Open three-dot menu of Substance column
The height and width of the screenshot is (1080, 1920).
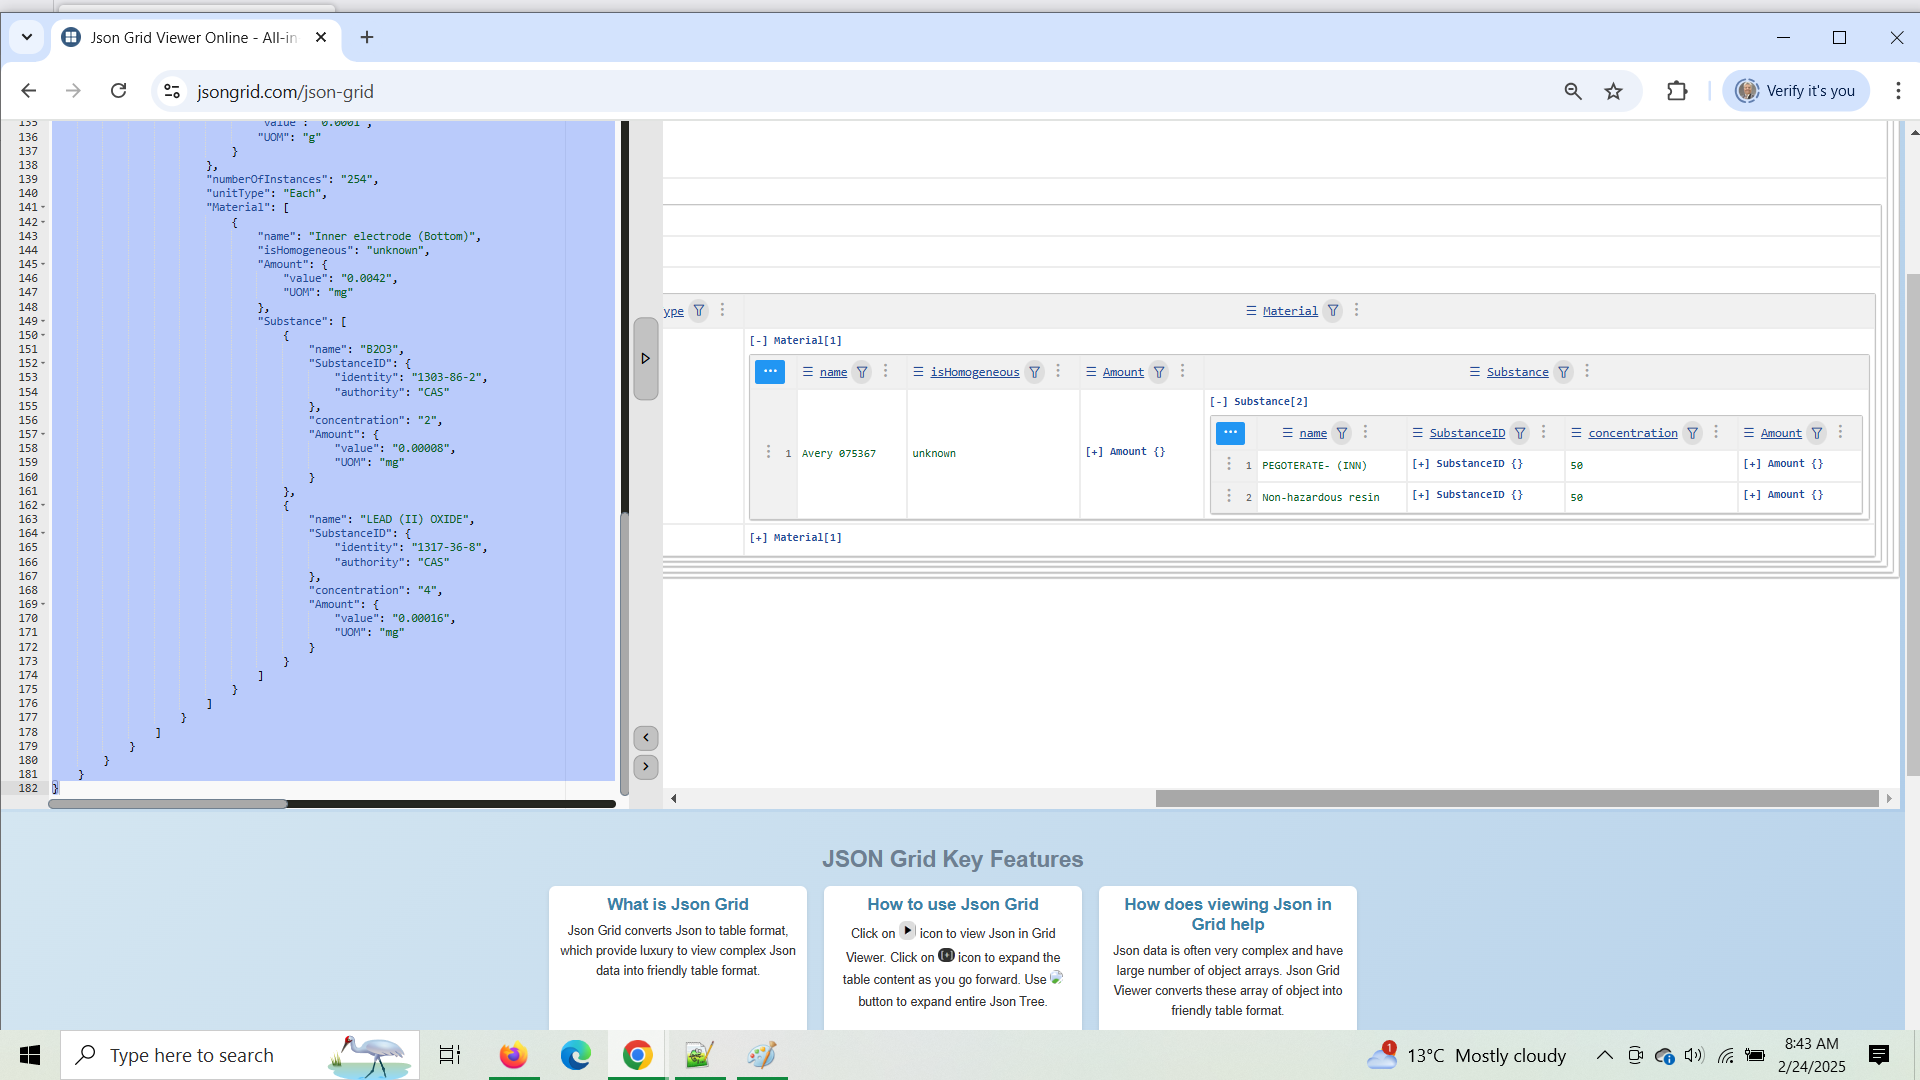[1587, 371]
